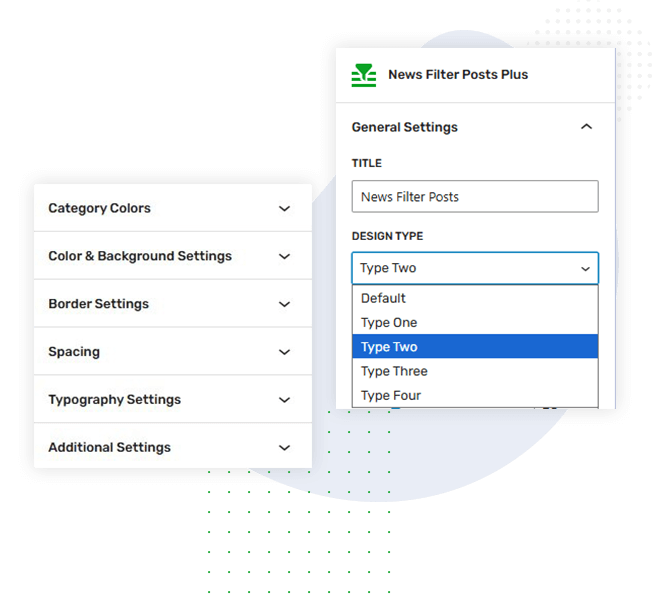Screen dimensions: 652x594
Task: Click the News Filter Posts Plus block icon
Action: click(364, 75)
